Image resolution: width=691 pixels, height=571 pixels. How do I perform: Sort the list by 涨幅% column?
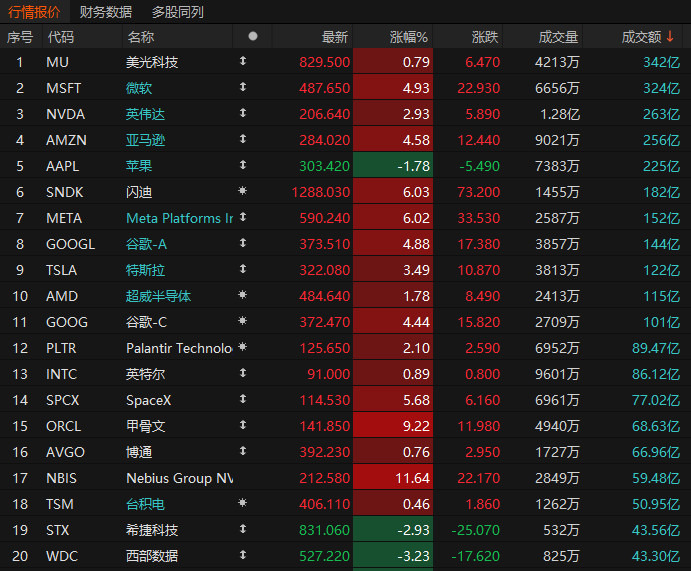click(409, 37)
